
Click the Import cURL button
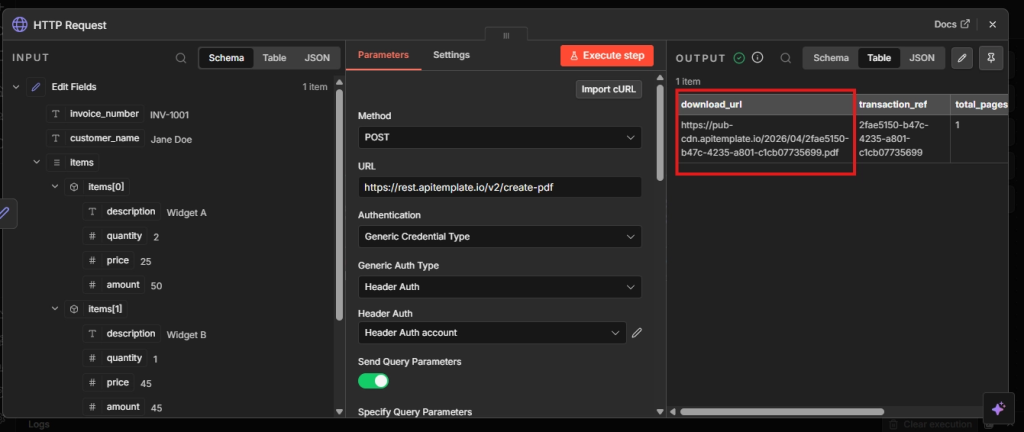click(x=609, y=90)
